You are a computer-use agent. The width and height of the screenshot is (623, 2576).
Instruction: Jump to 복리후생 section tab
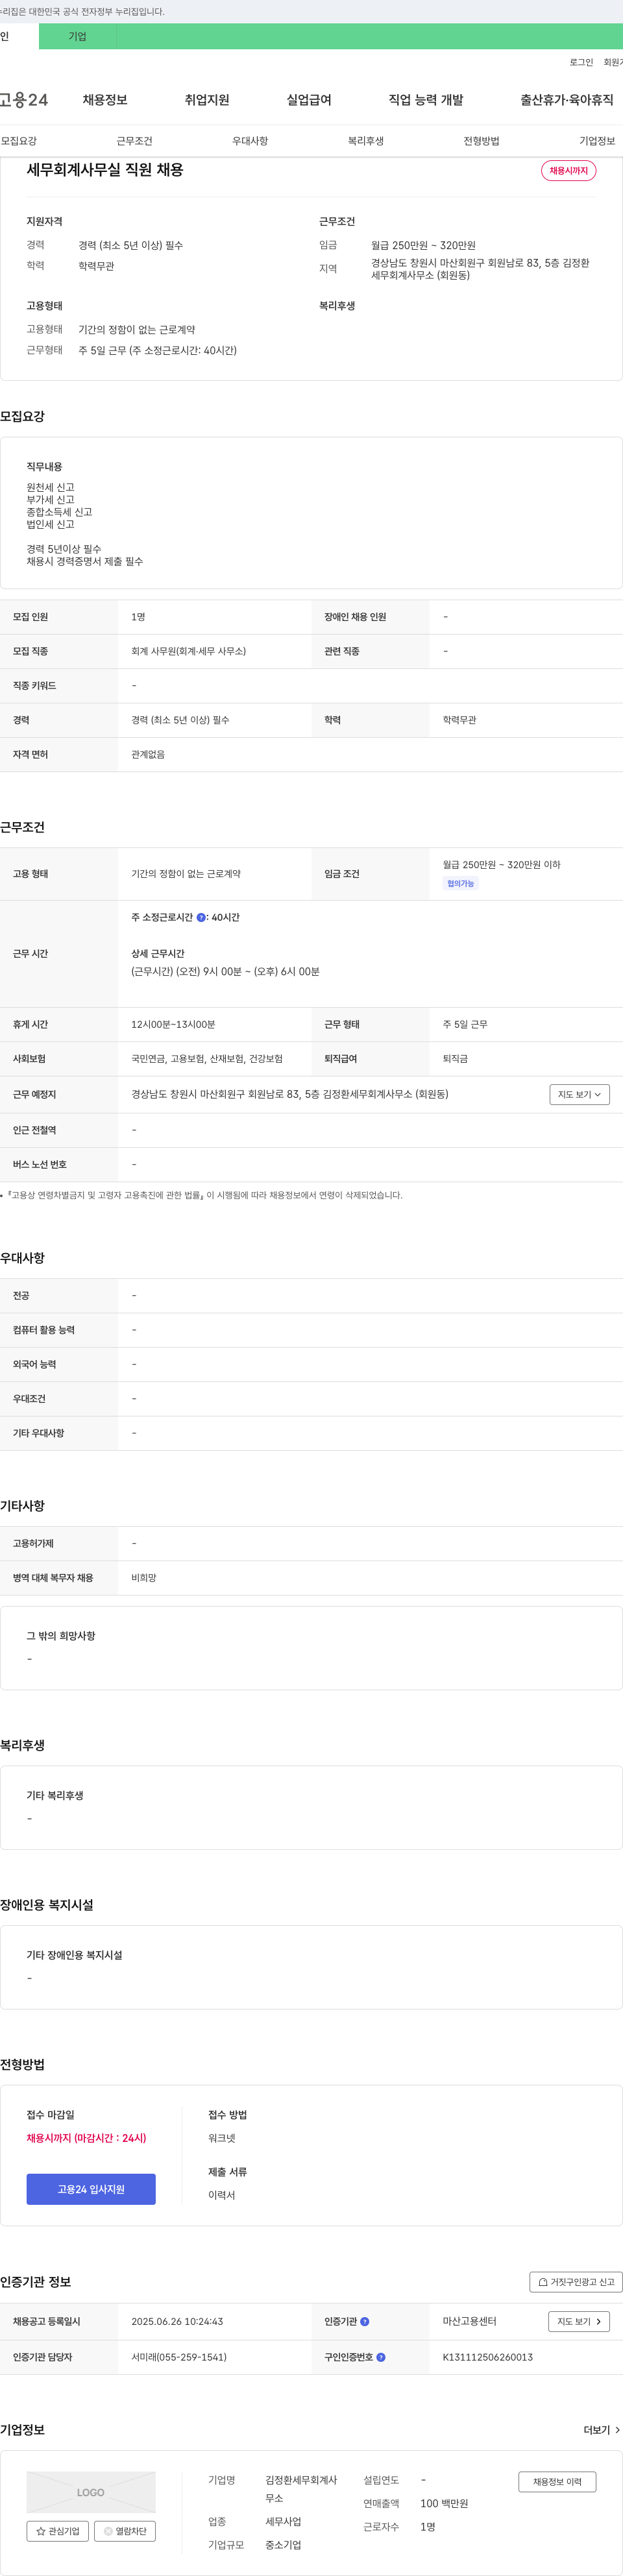point(366,141)
